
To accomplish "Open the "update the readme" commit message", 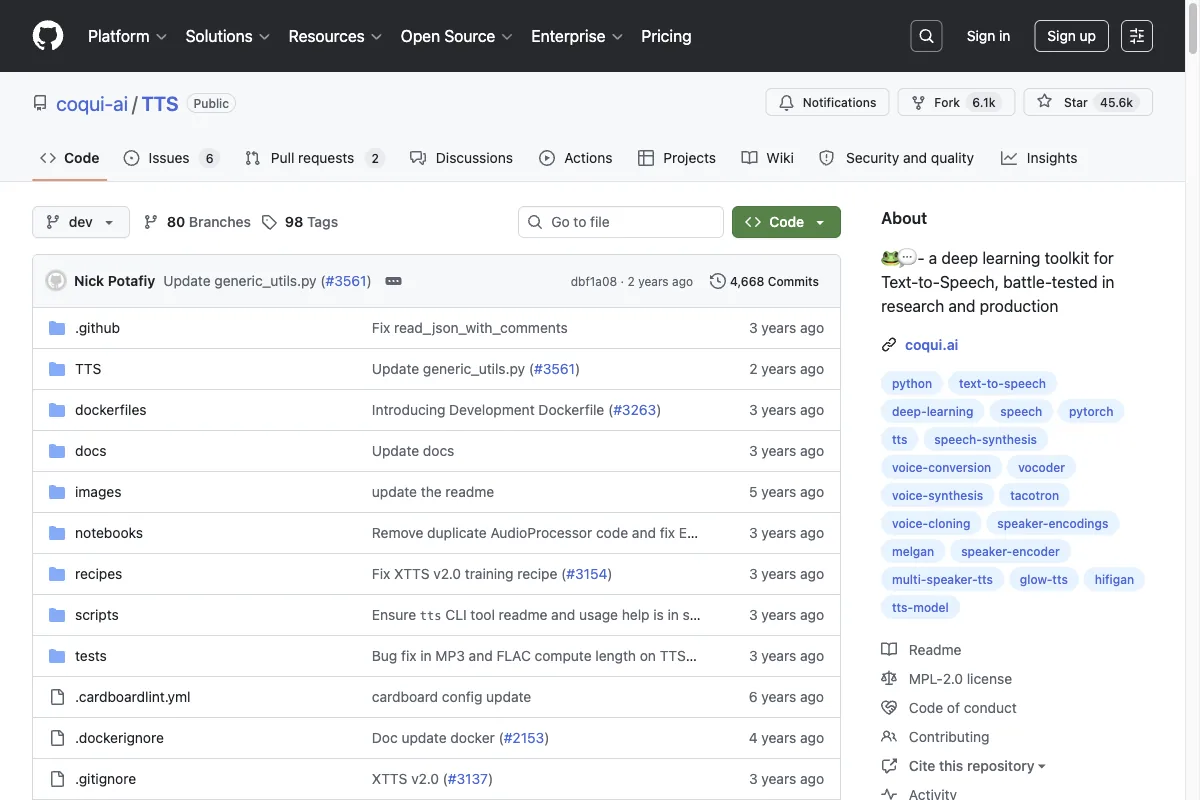I will 433,492.
